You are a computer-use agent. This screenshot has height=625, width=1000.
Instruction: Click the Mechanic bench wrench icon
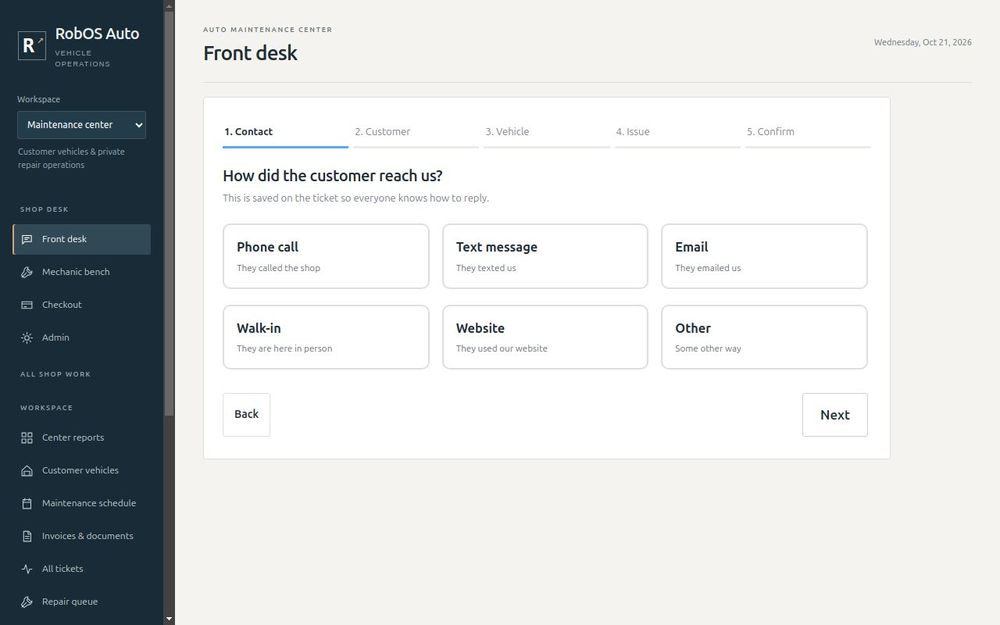[x=27, y=272]
